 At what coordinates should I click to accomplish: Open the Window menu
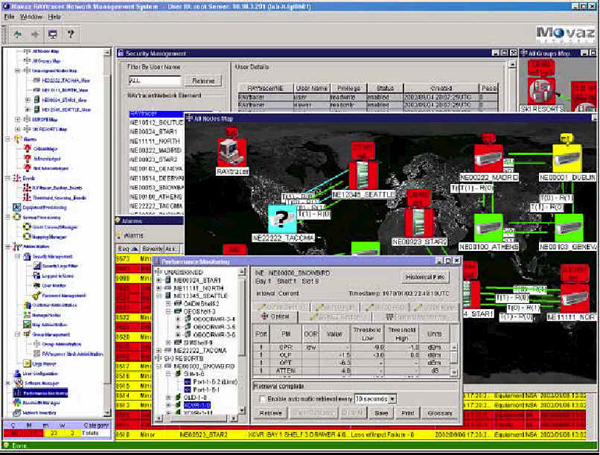click(x=31, y=17)
